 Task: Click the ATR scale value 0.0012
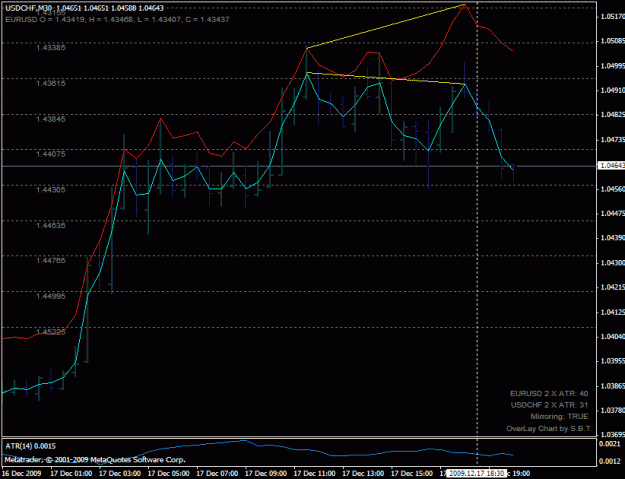tap(610, 461)
